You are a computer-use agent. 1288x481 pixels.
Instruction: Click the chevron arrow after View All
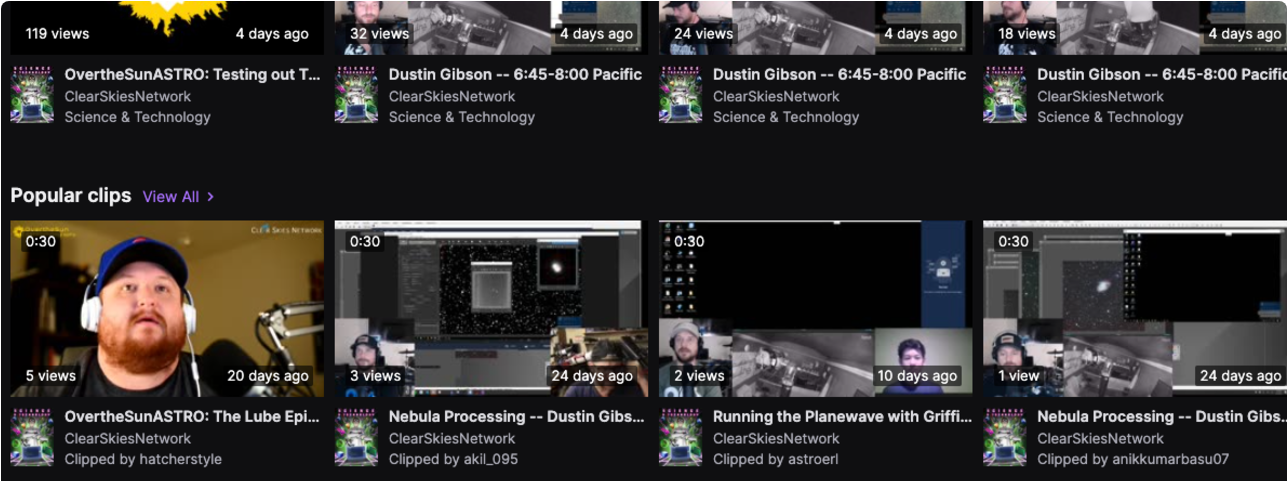tap(210, 197)
